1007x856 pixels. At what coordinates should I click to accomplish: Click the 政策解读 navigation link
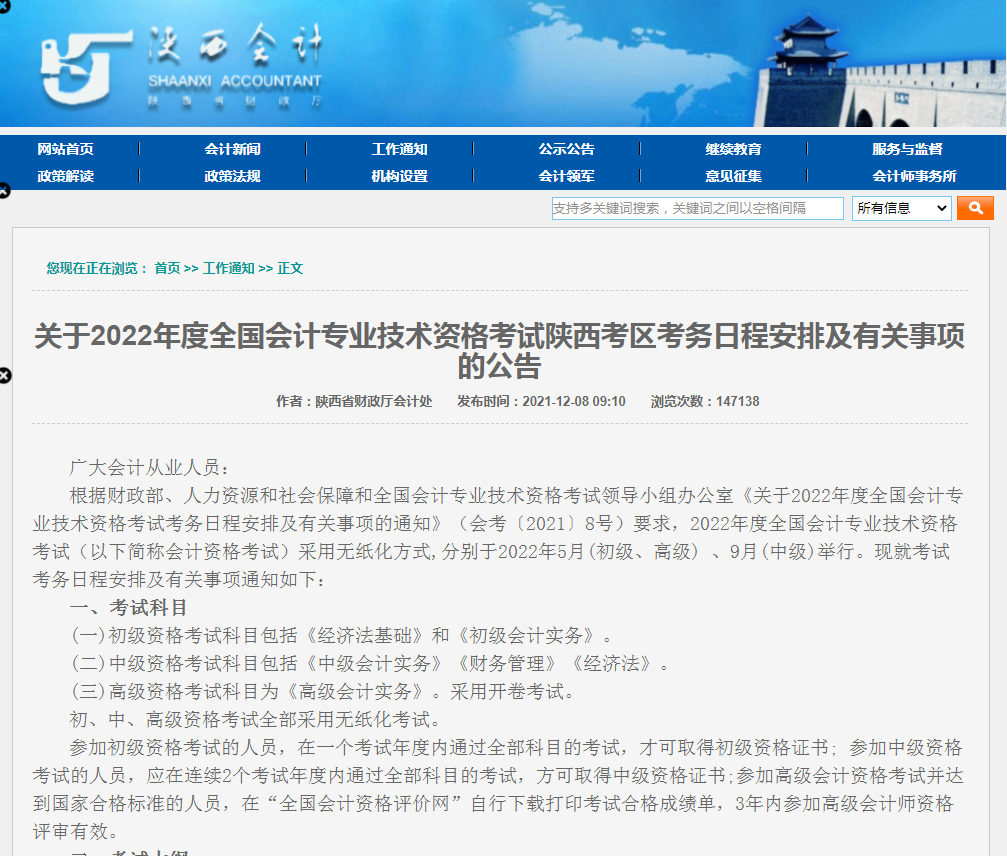pos(65,176)
